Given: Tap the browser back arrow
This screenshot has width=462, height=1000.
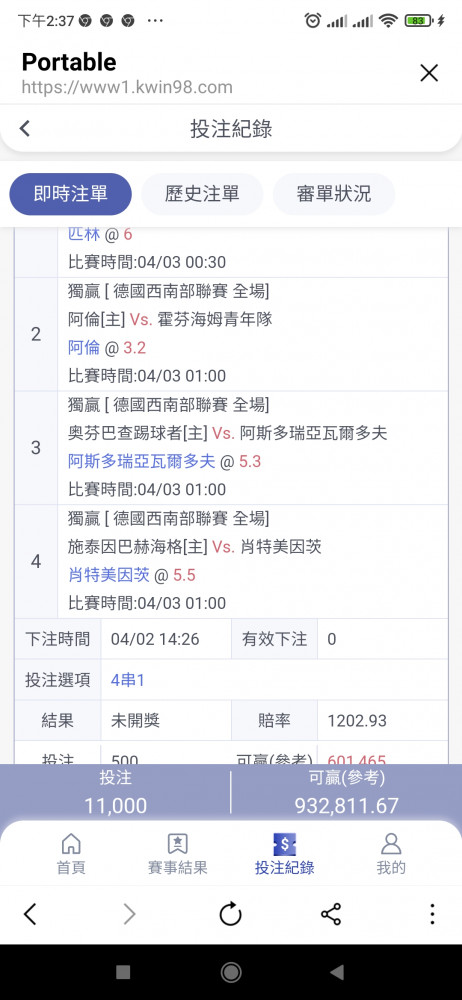Looking at the screenshot, I should (30, 915).
